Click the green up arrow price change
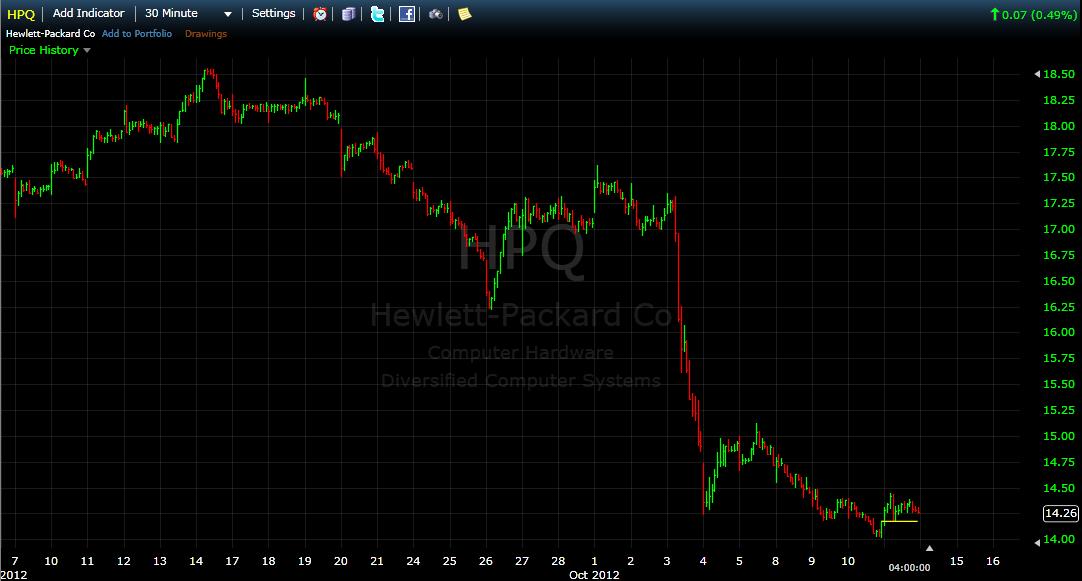The height and width of the screenshot is (581, 1082). point(994,14)
